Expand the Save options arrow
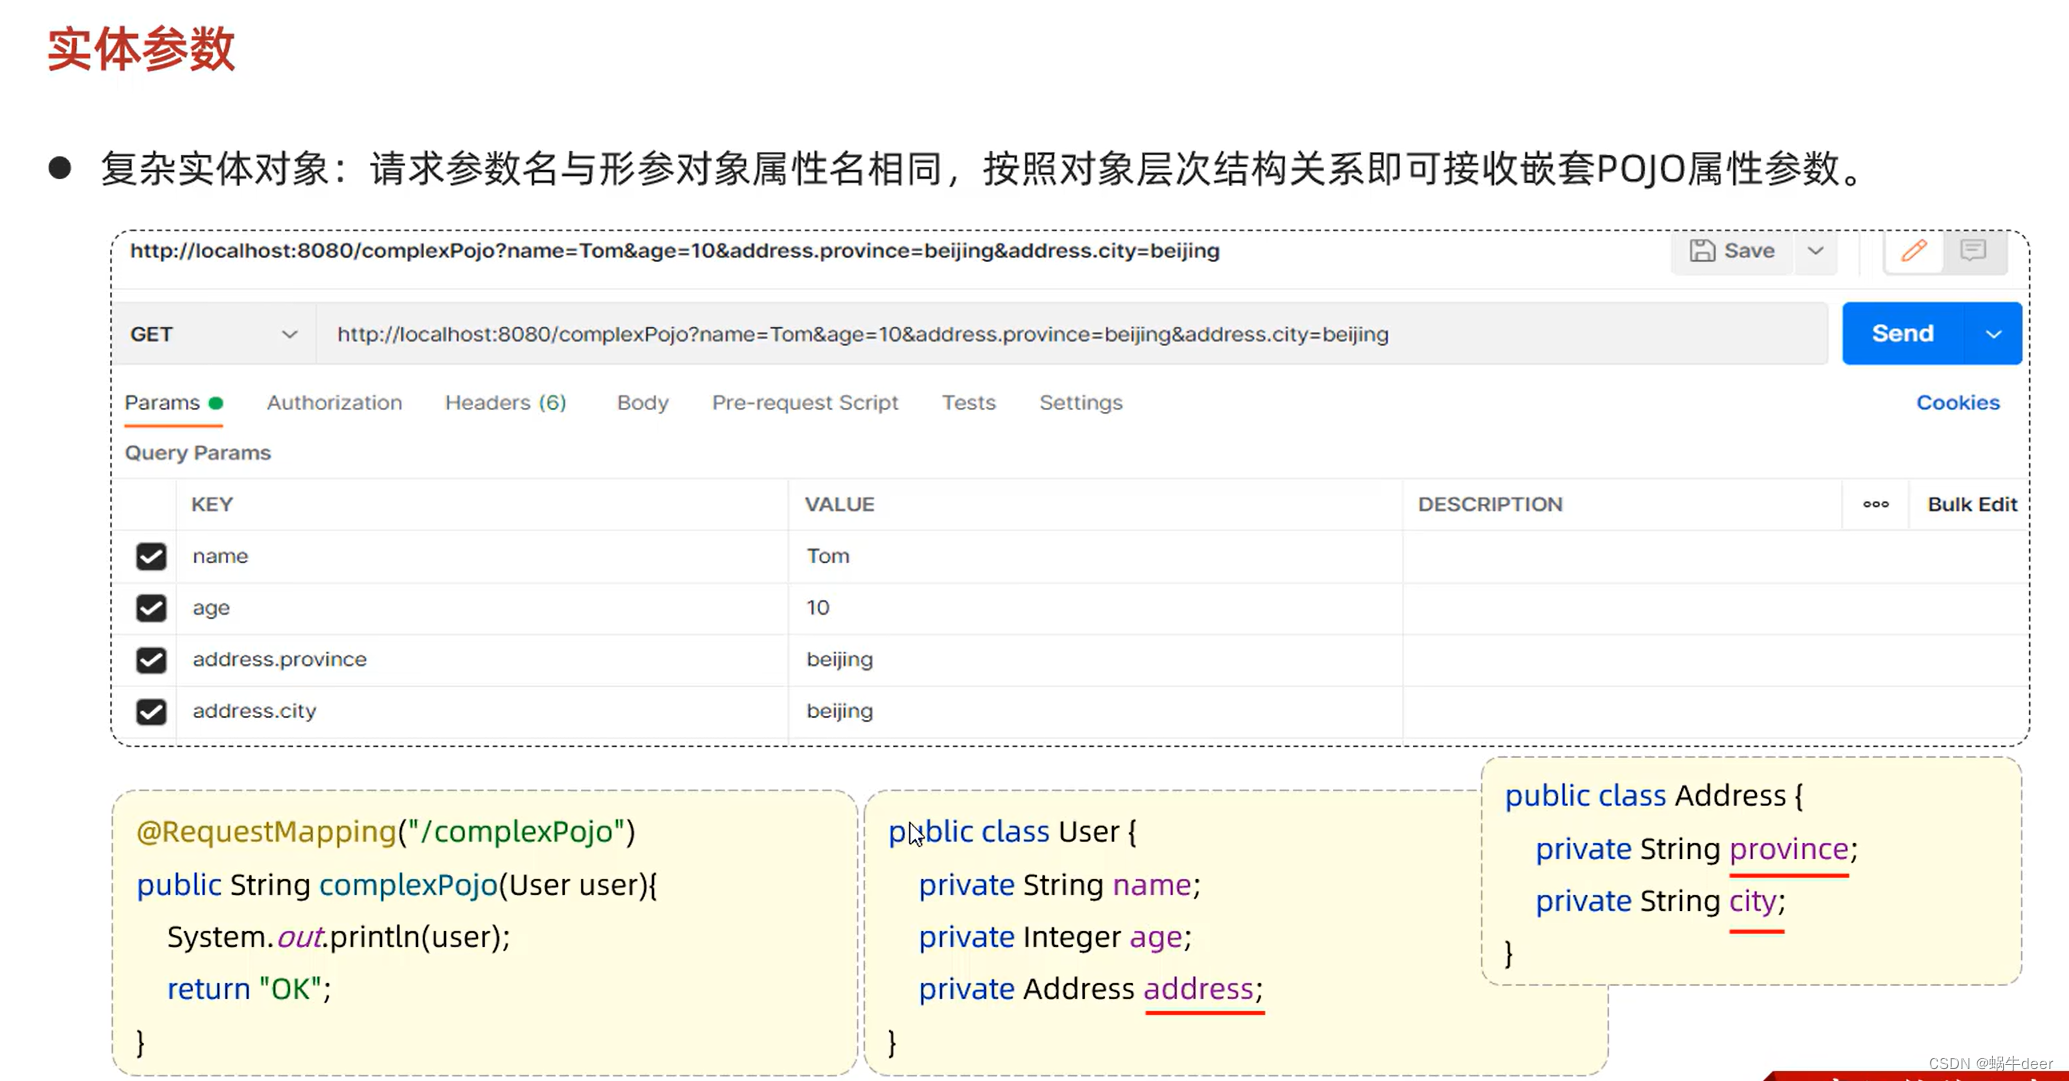 point(1816,251)
